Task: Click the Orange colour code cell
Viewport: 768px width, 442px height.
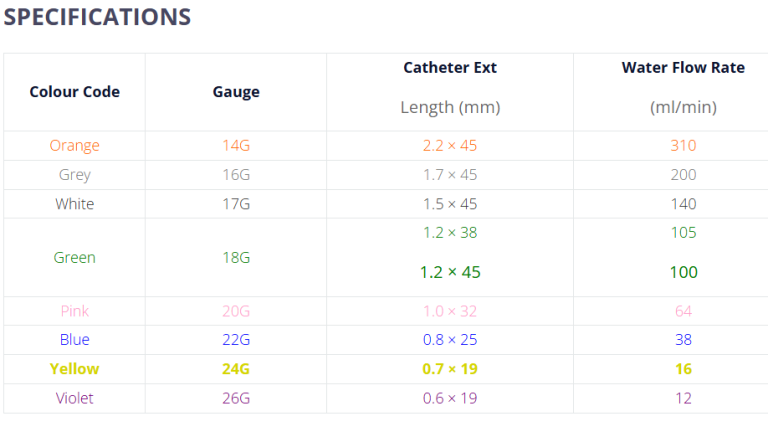Action: click(x=75, y=146)
